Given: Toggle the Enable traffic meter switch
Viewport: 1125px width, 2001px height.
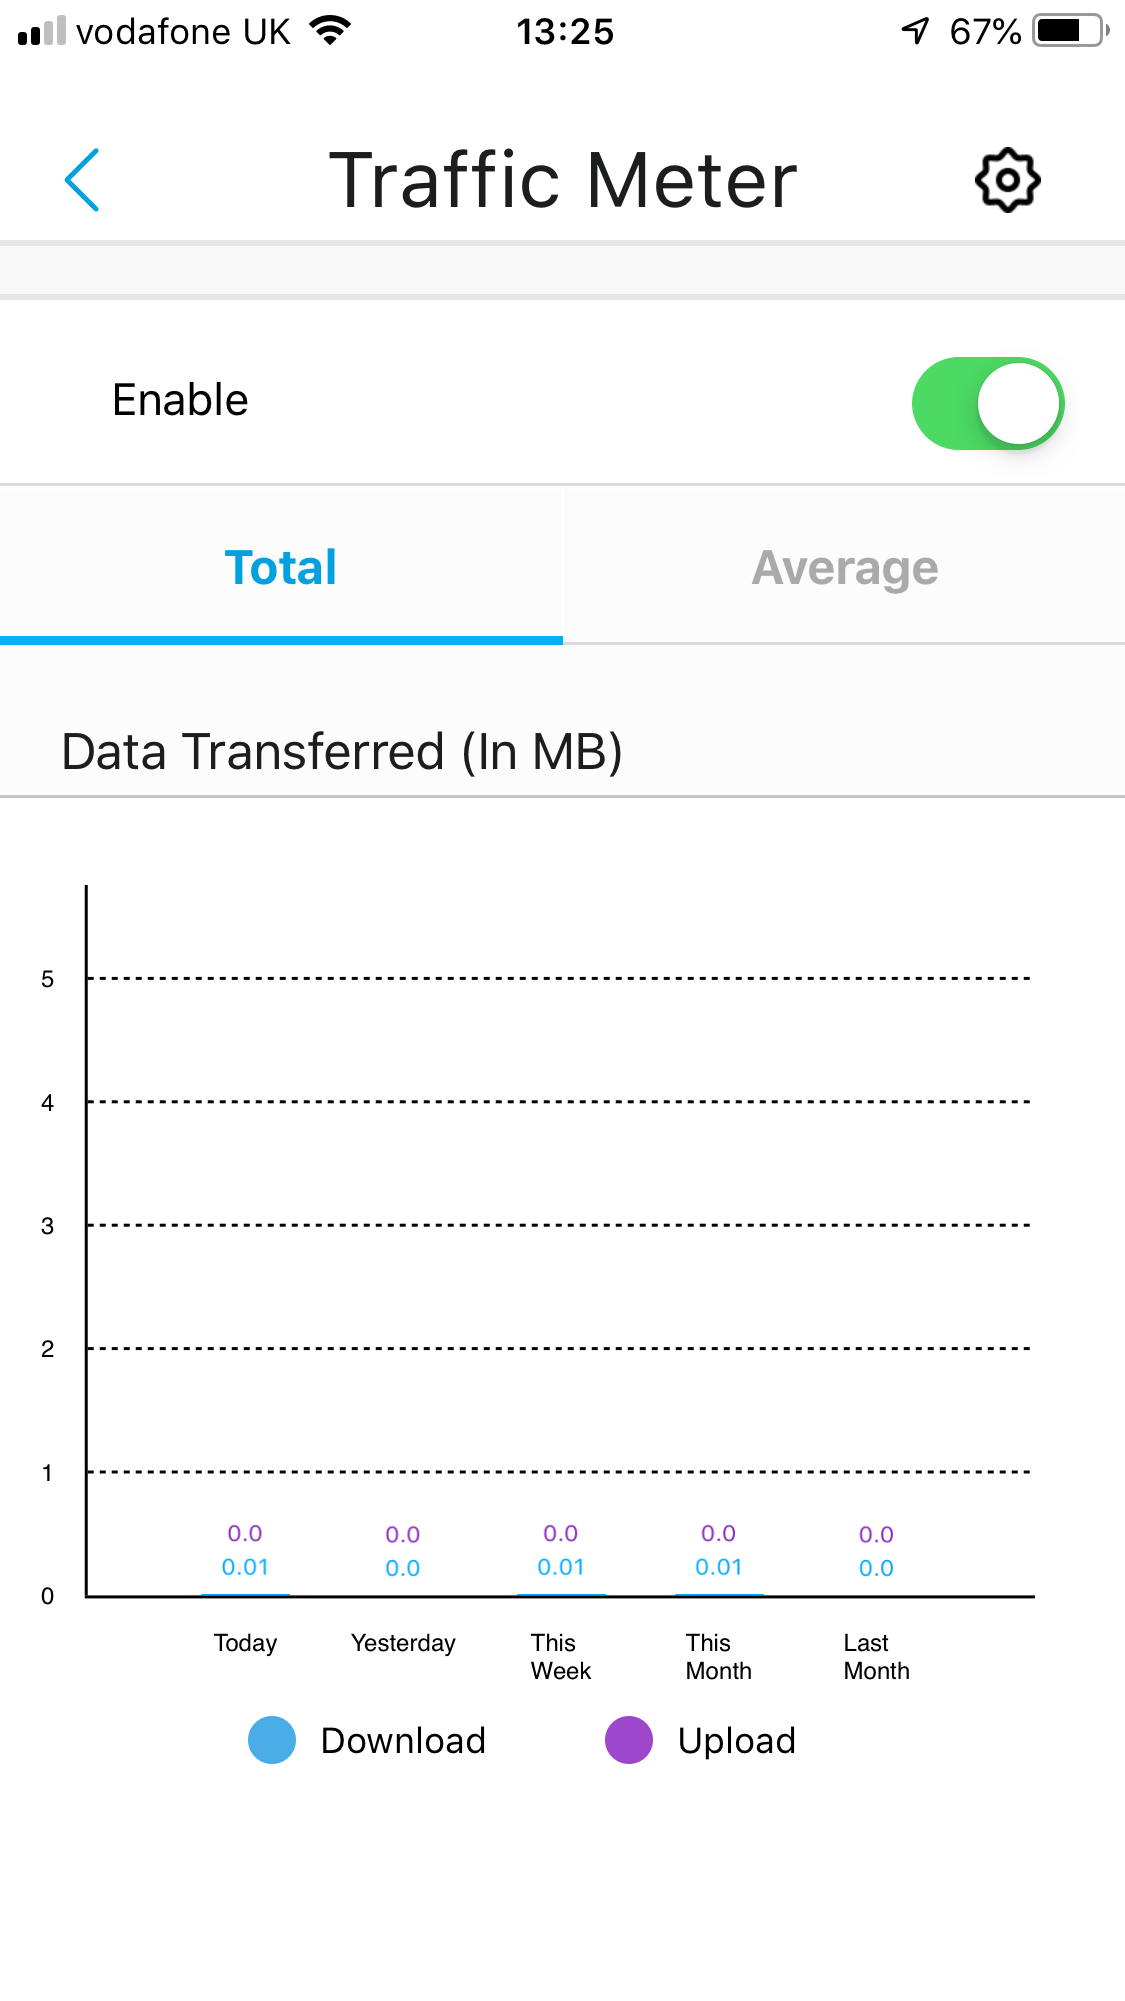Looking at the screenshot, I should pos(987,403).
